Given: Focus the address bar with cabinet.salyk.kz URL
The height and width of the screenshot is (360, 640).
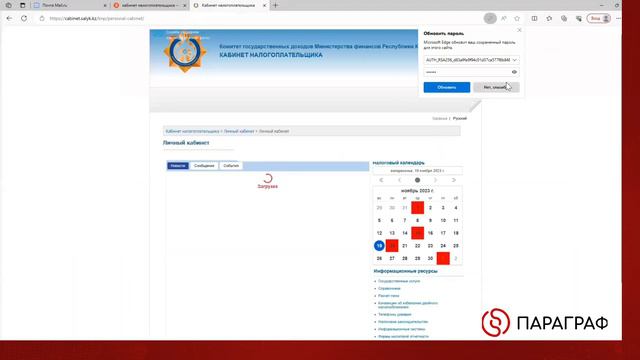Looking at the screenshot, I should (x=96, y=18).
